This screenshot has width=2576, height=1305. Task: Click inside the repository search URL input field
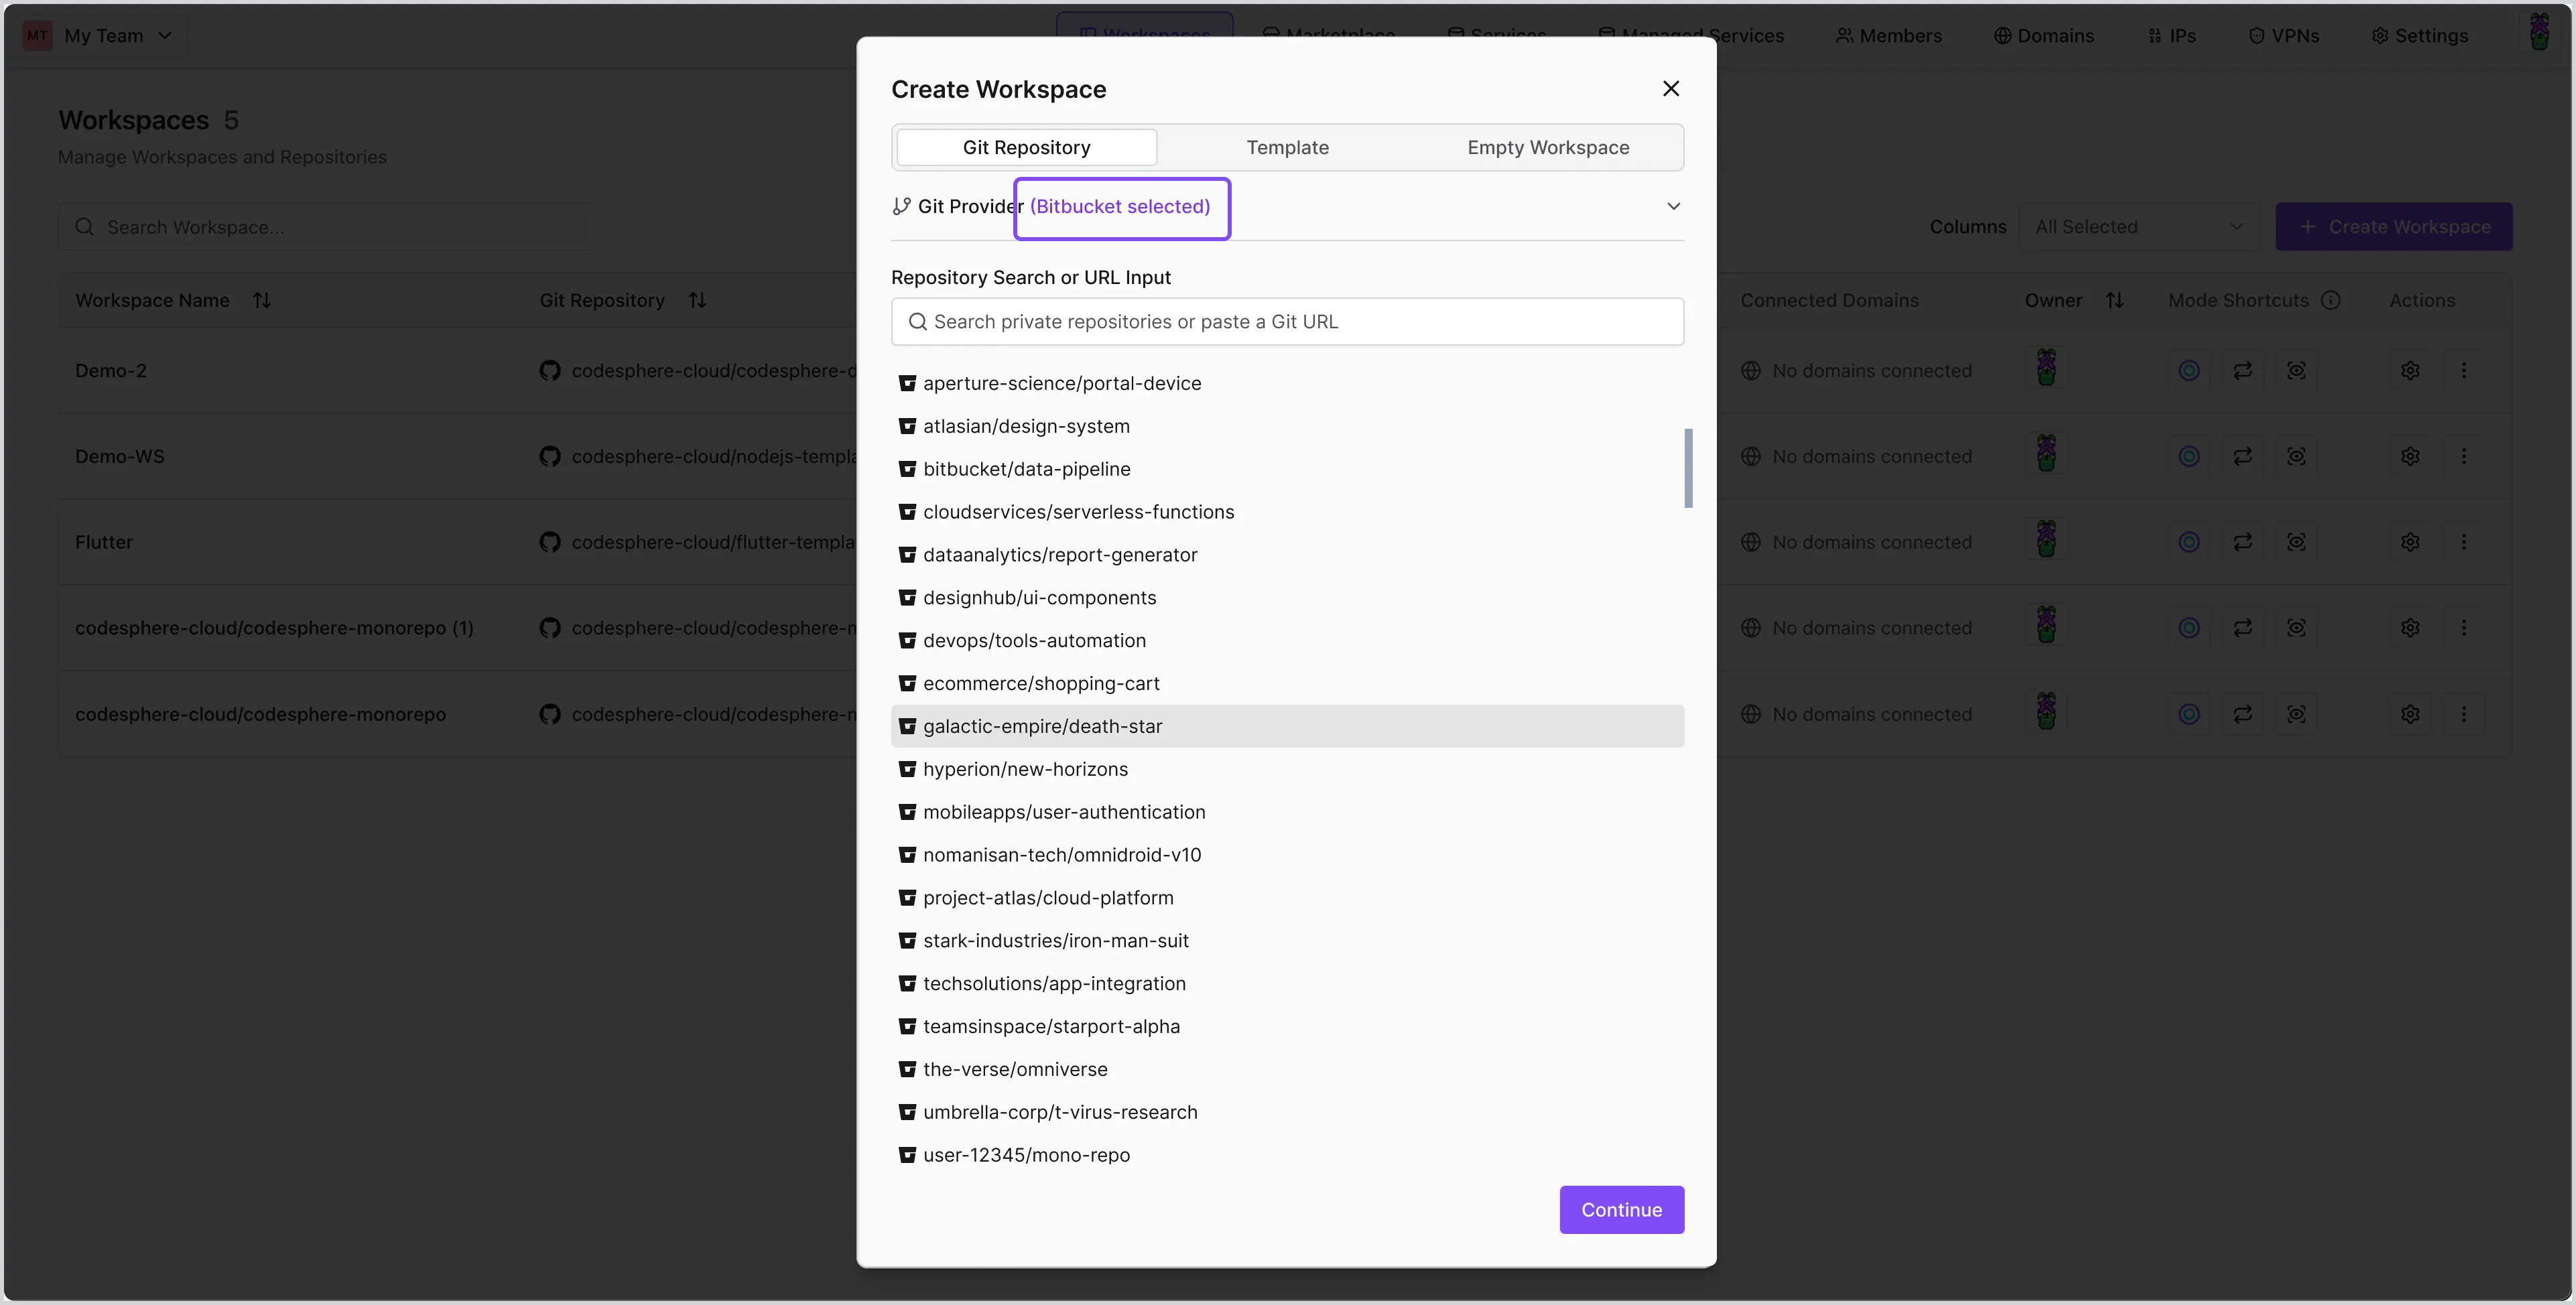tap(1286, 321)
